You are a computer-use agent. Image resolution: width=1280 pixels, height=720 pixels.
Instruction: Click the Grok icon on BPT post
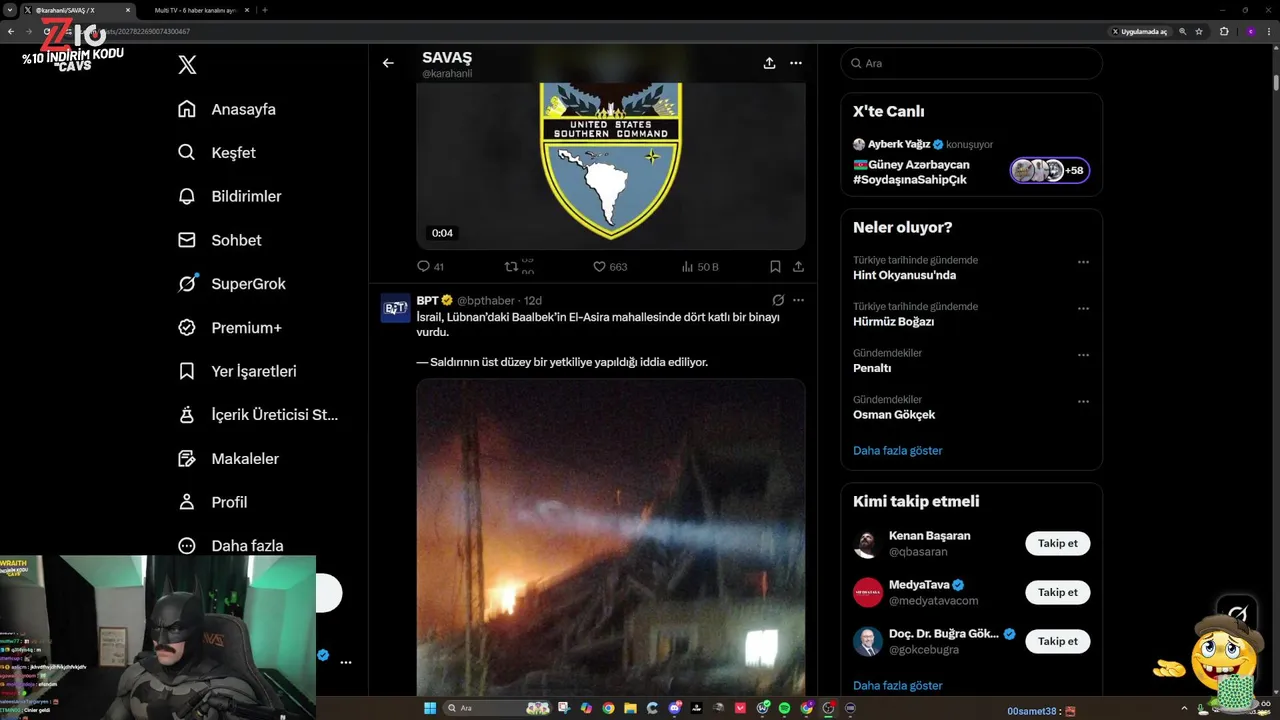778,300
